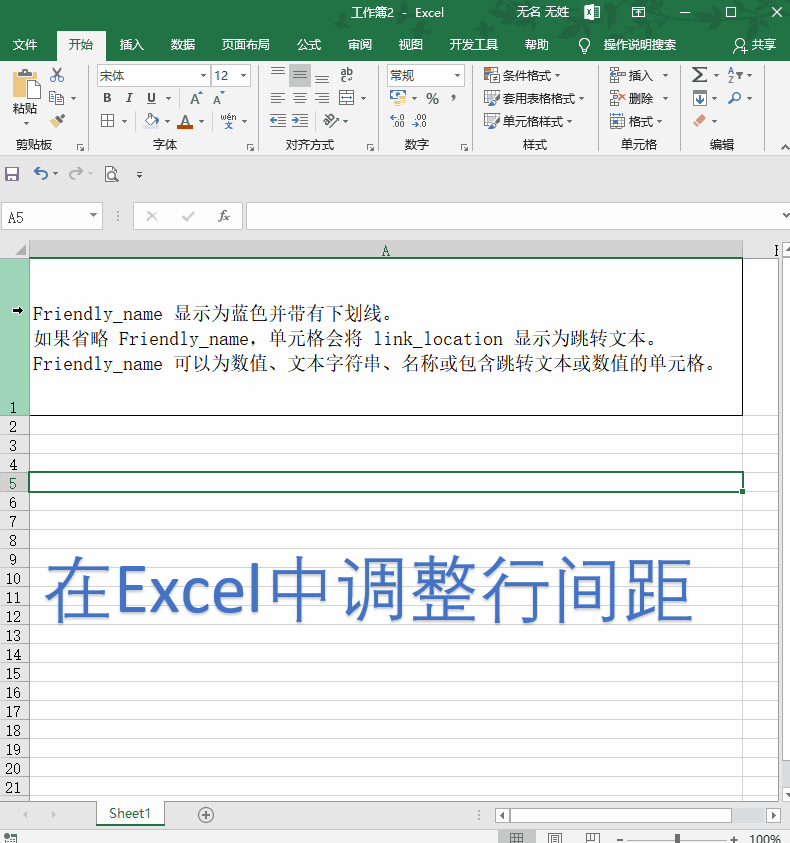
Task: Toggle Italic formatting
Action: tap(129, 98)
